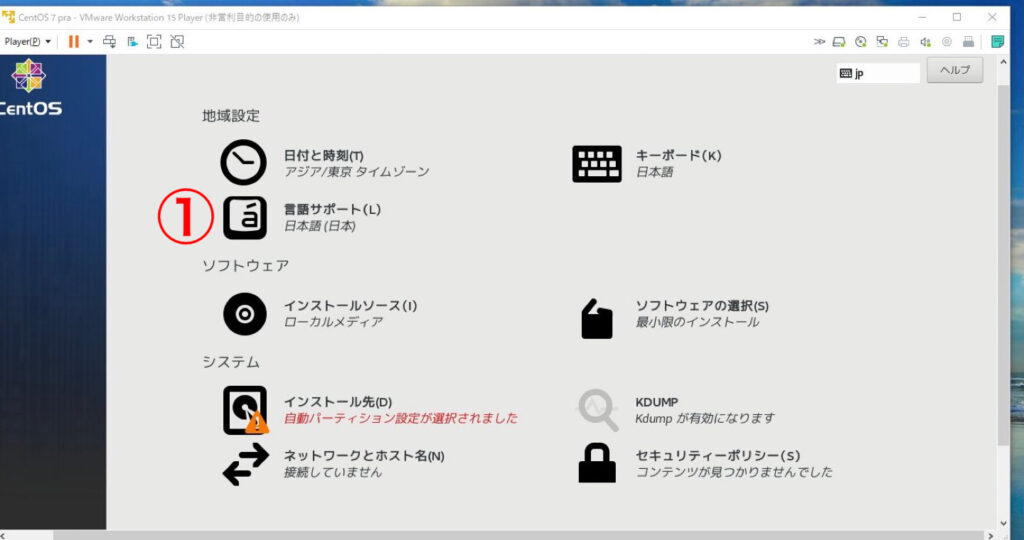Toggle Unity mode icon in VMware toolbar
This screenshot has height=540, width=1024.
[x=177, y=41]
